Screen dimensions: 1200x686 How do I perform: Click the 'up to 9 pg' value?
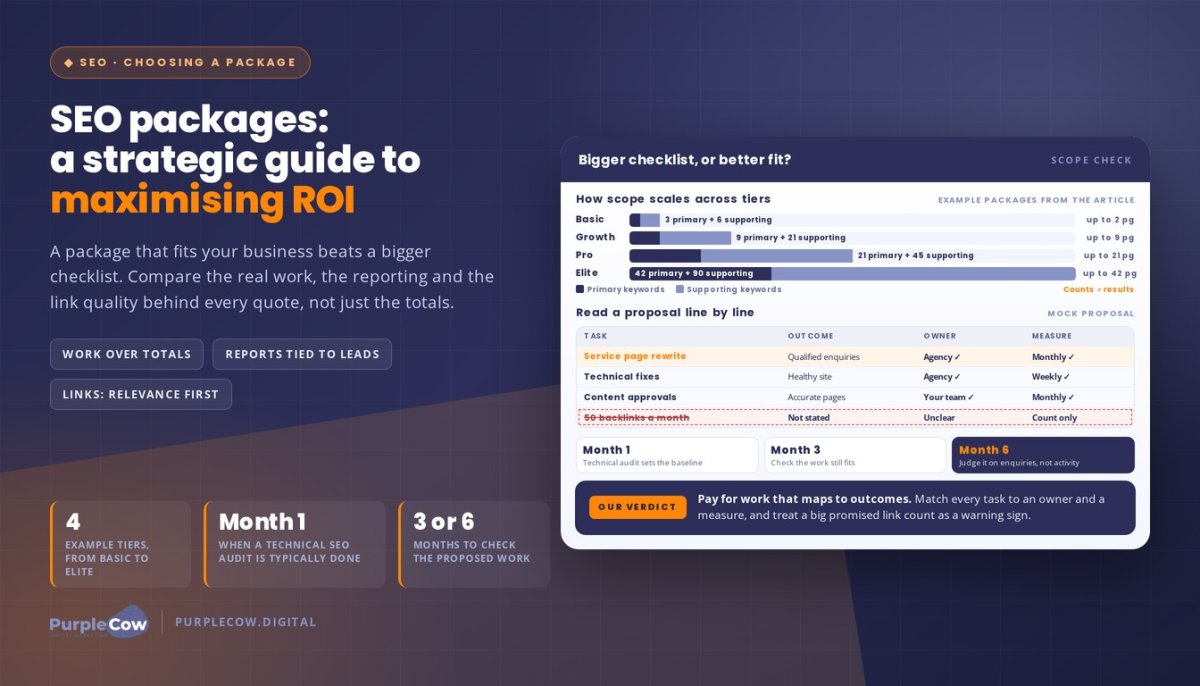[1111, 238]
